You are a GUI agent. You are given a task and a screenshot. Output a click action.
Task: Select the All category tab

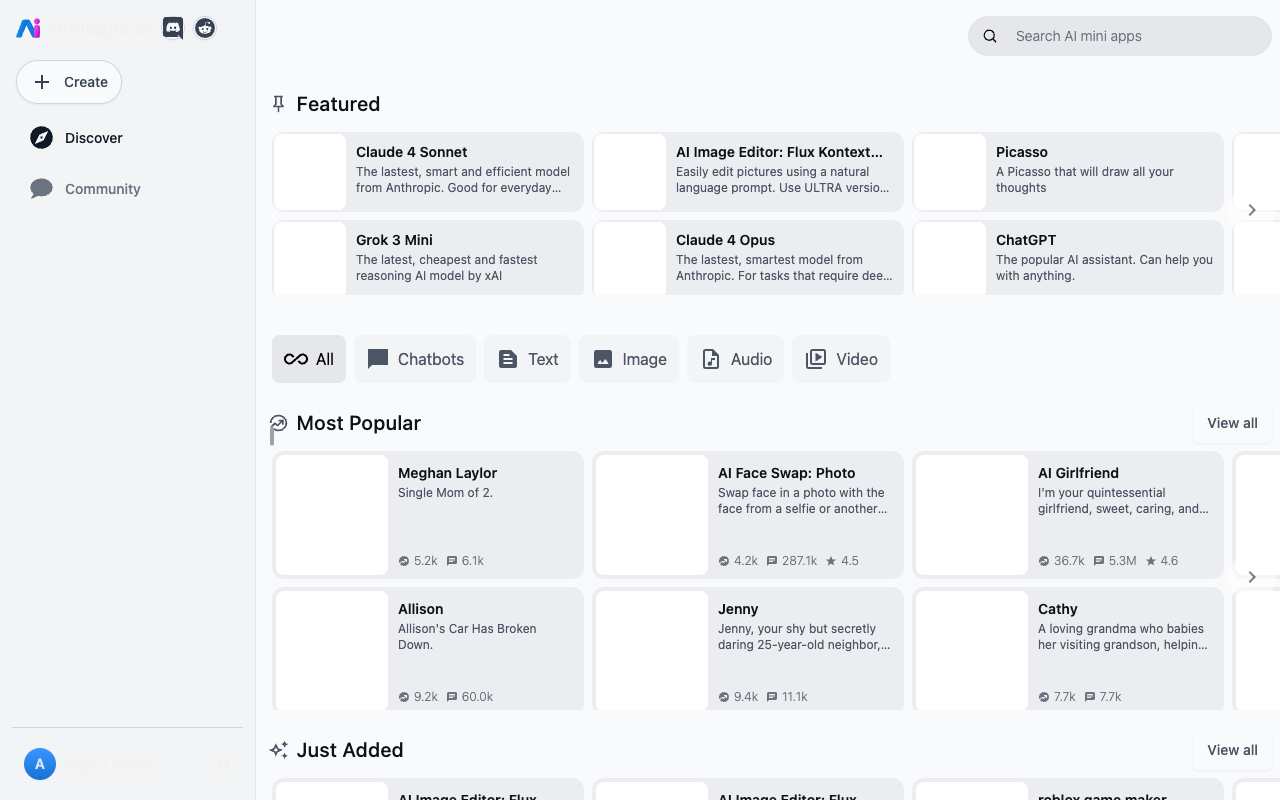point(309,359)
